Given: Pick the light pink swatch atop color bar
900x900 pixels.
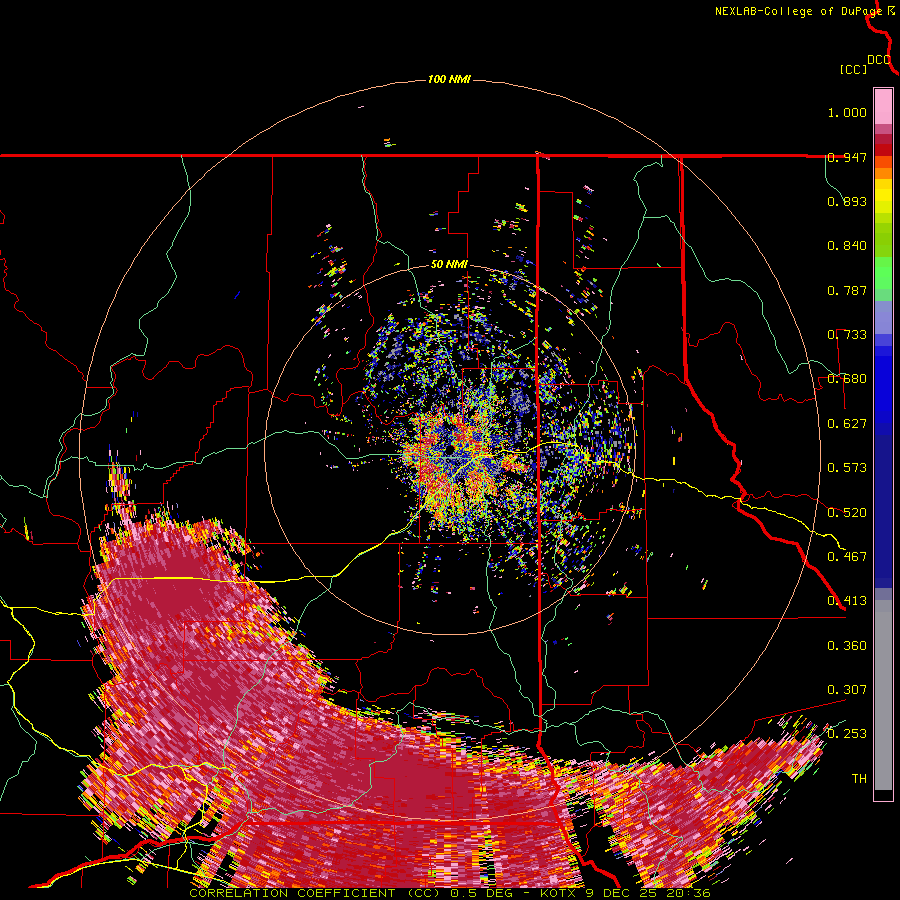Looking at the screenshot, I should coord(883,107).
